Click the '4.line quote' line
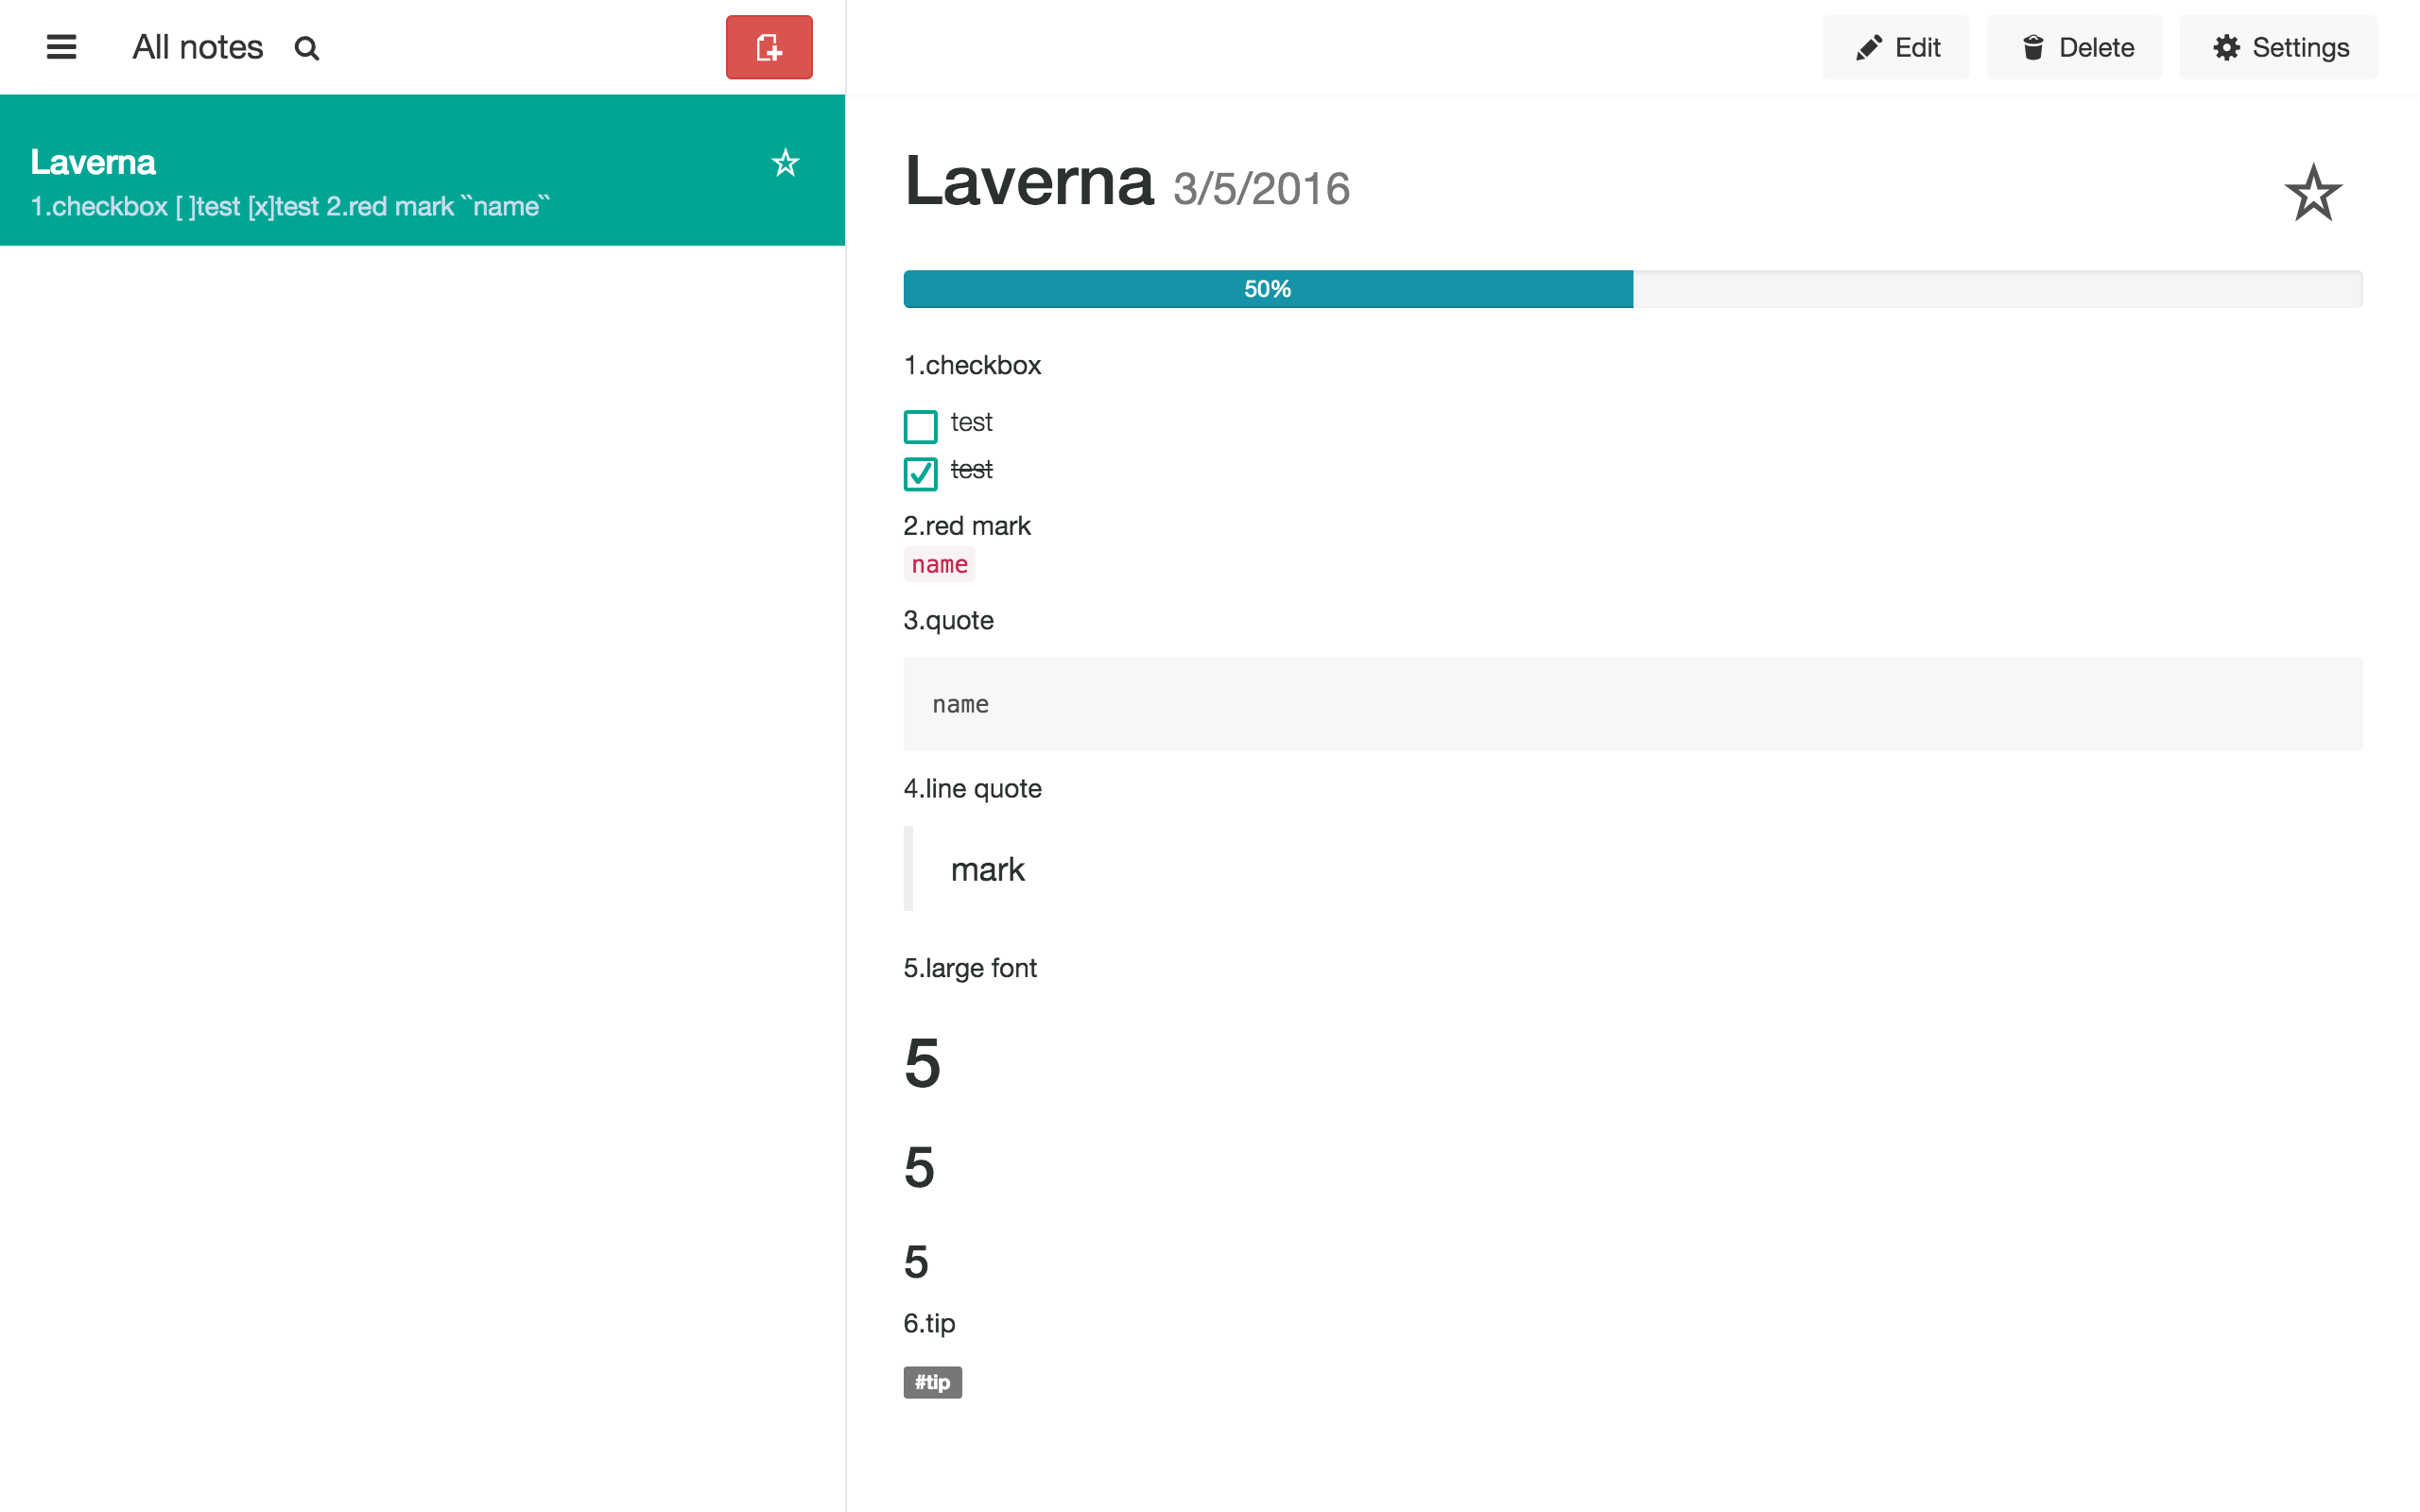 pyautogui.click(x=972, y=789)
